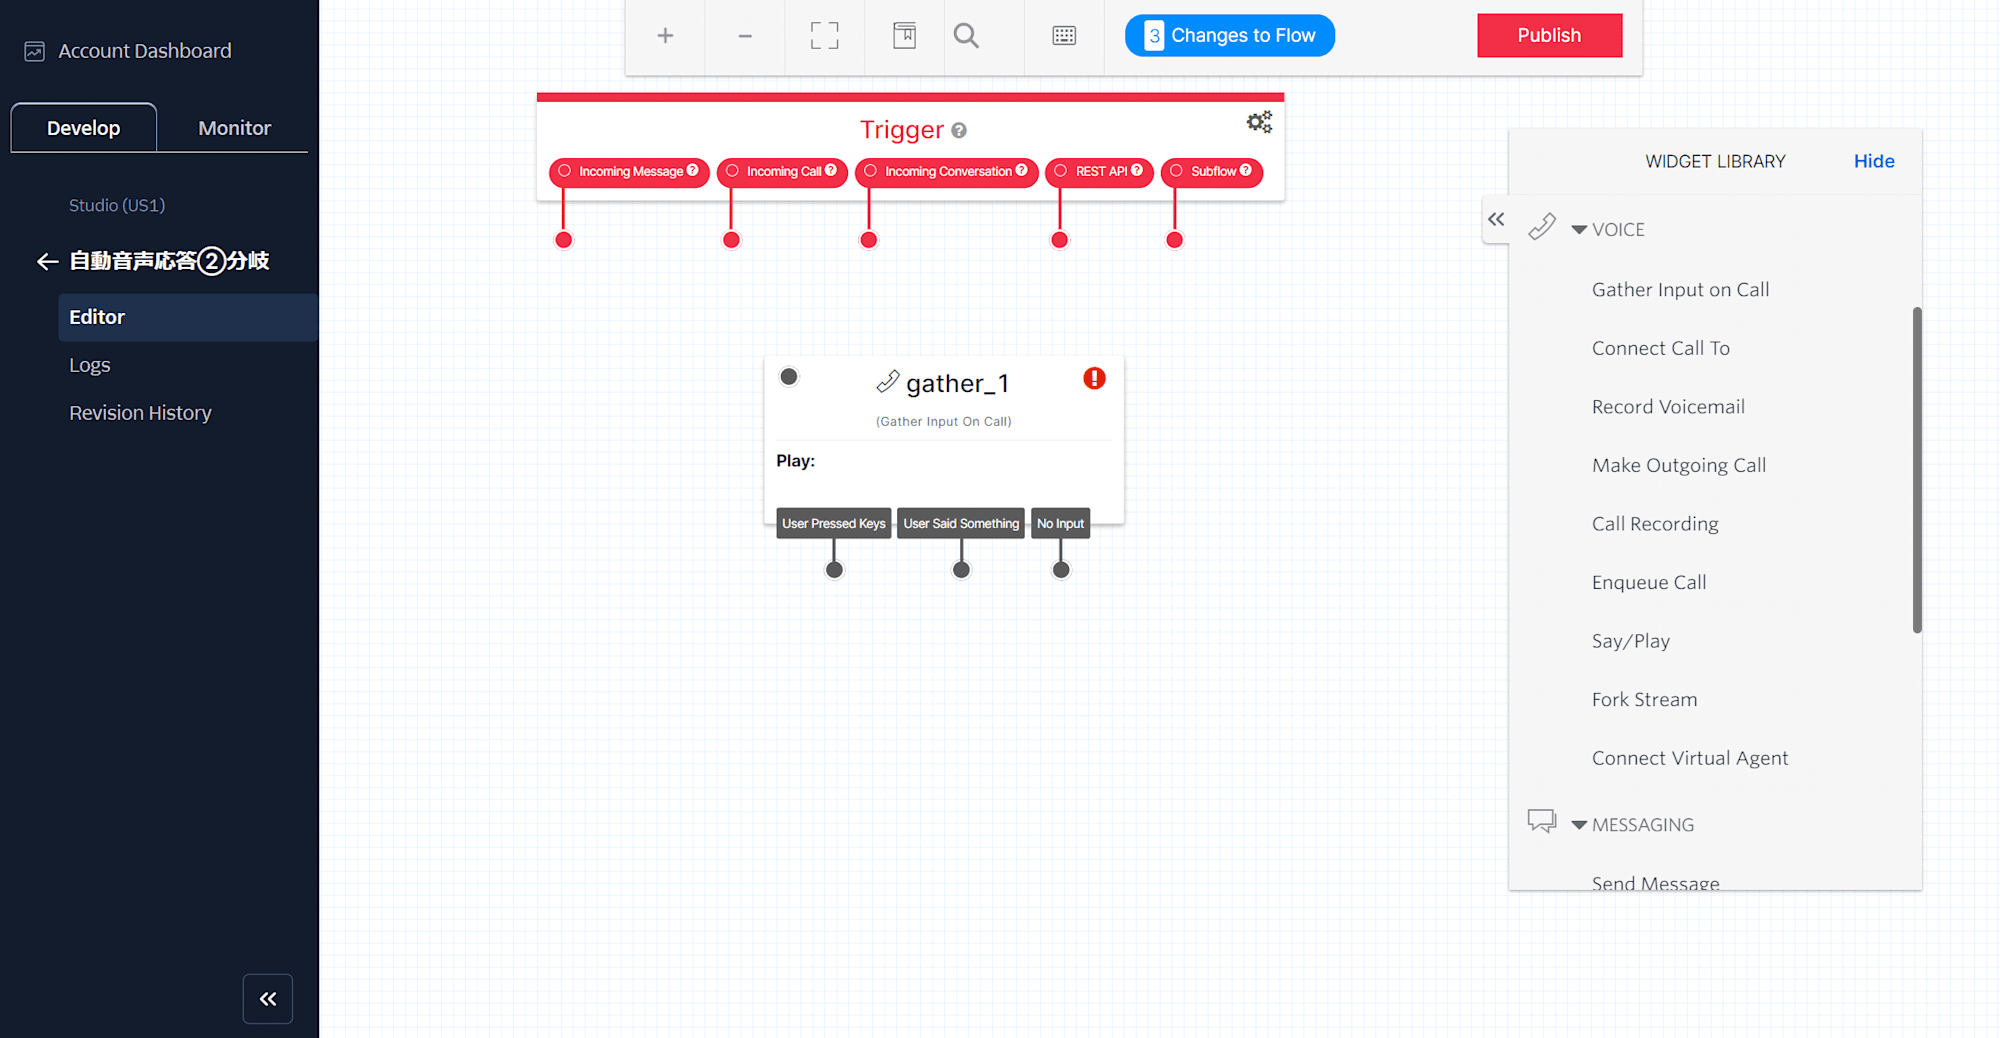Viewport: 2000px width, 1038px height.
Task: Fit flow to screen icon
Action: pos(825,36)
